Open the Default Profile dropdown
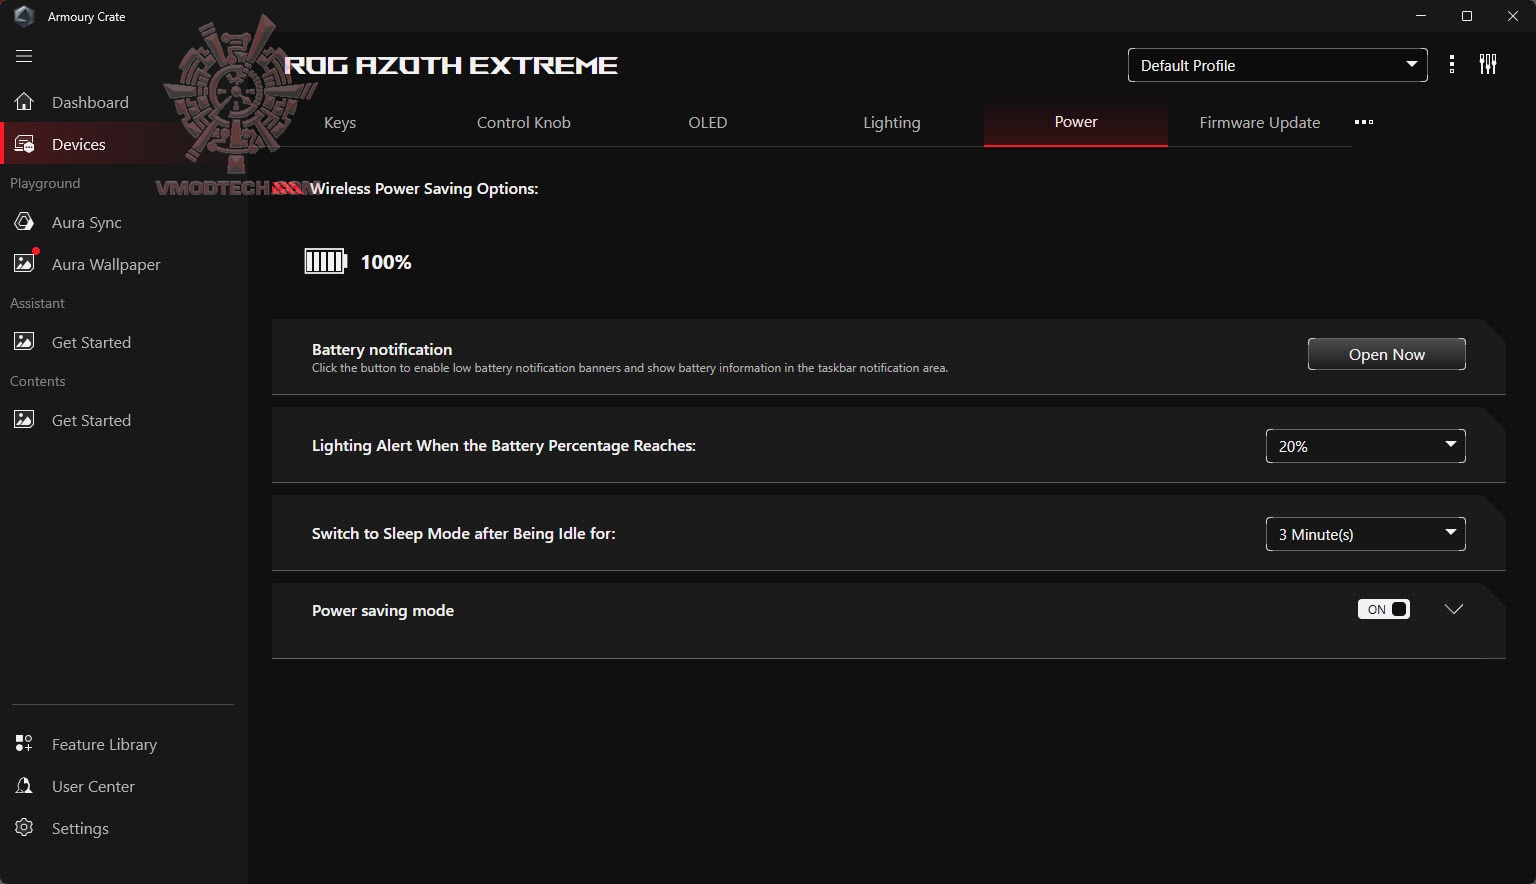1536x884 pixels. [1277, 65]
